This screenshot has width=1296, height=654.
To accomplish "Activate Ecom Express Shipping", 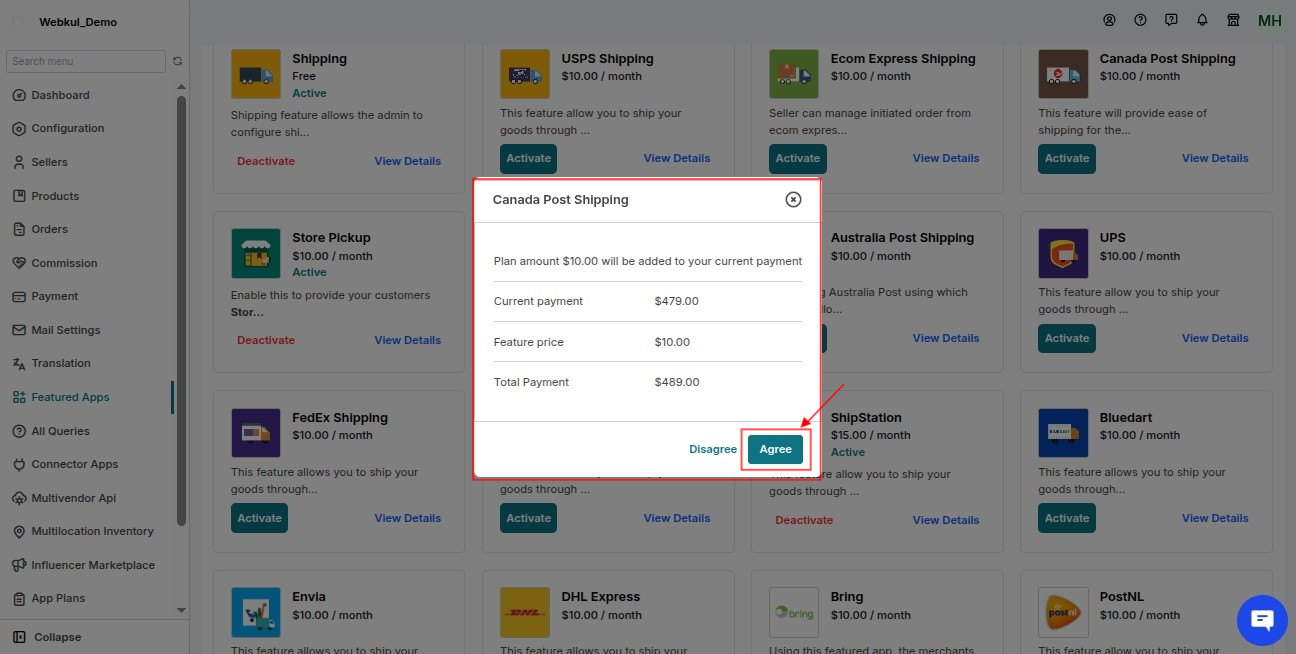I will point(797,158).
